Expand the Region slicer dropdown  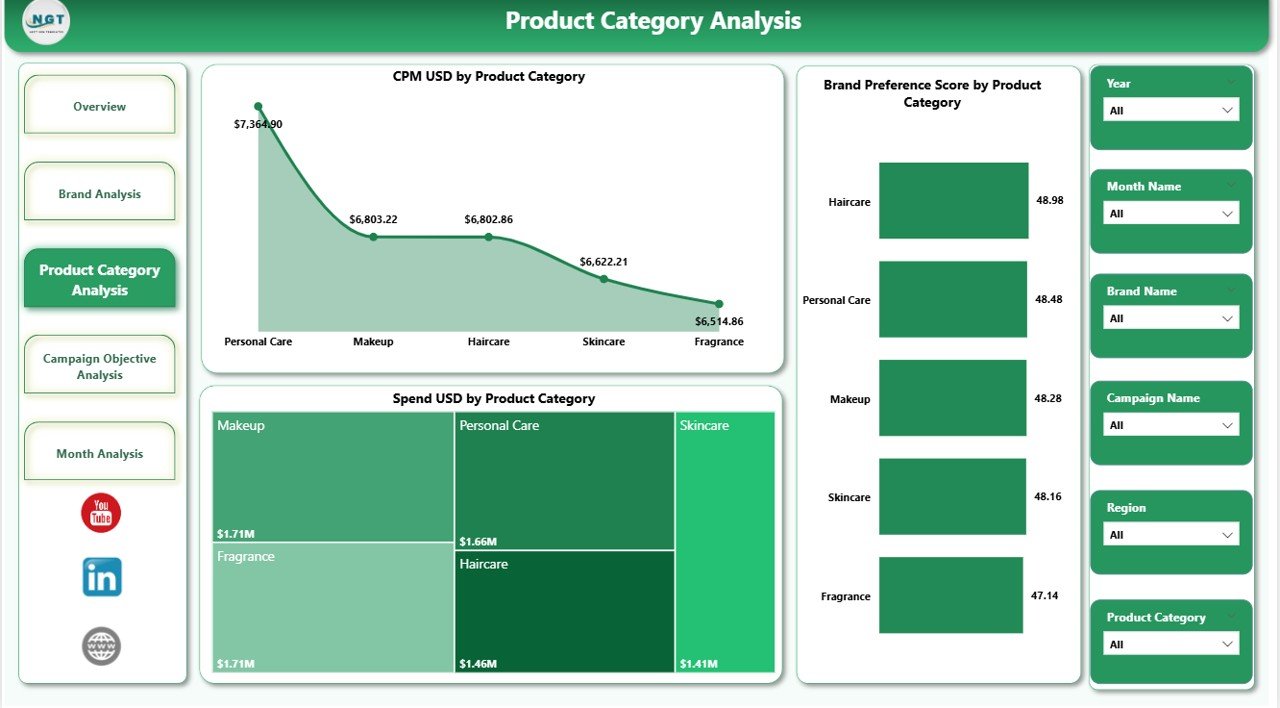click(1171, 535)
